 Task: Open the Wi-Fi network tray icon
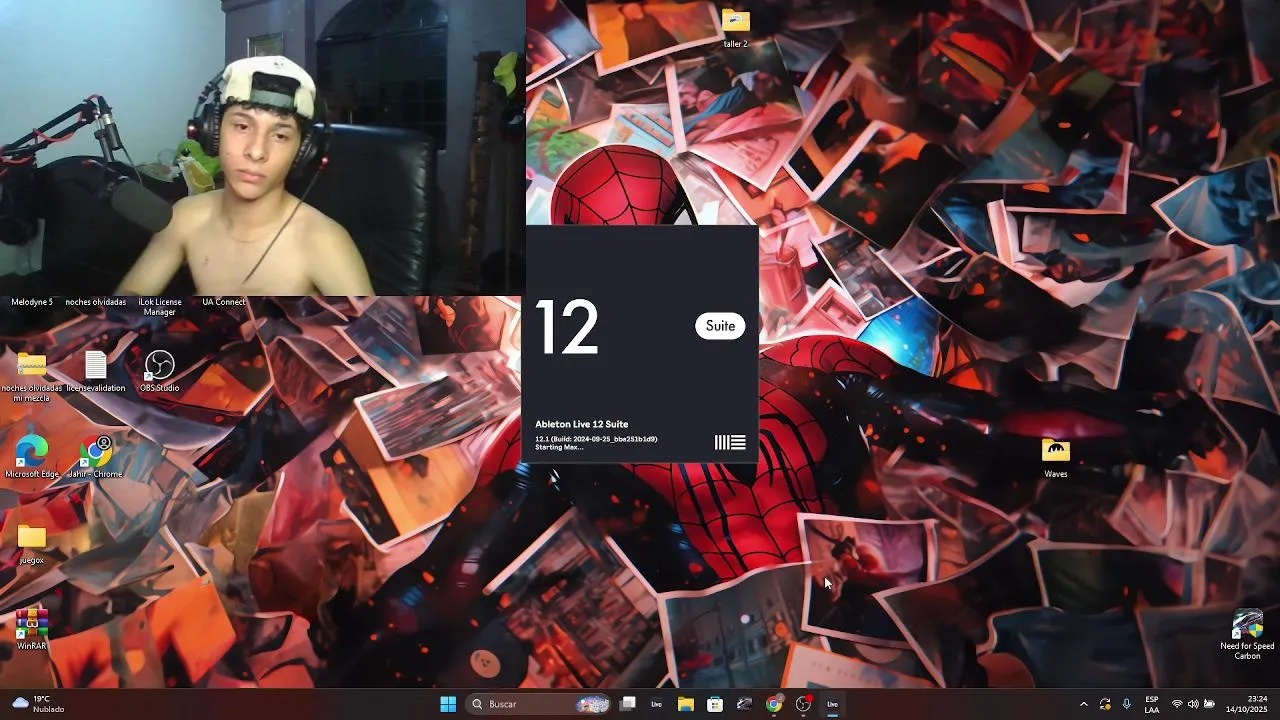tap(1177, 704)
